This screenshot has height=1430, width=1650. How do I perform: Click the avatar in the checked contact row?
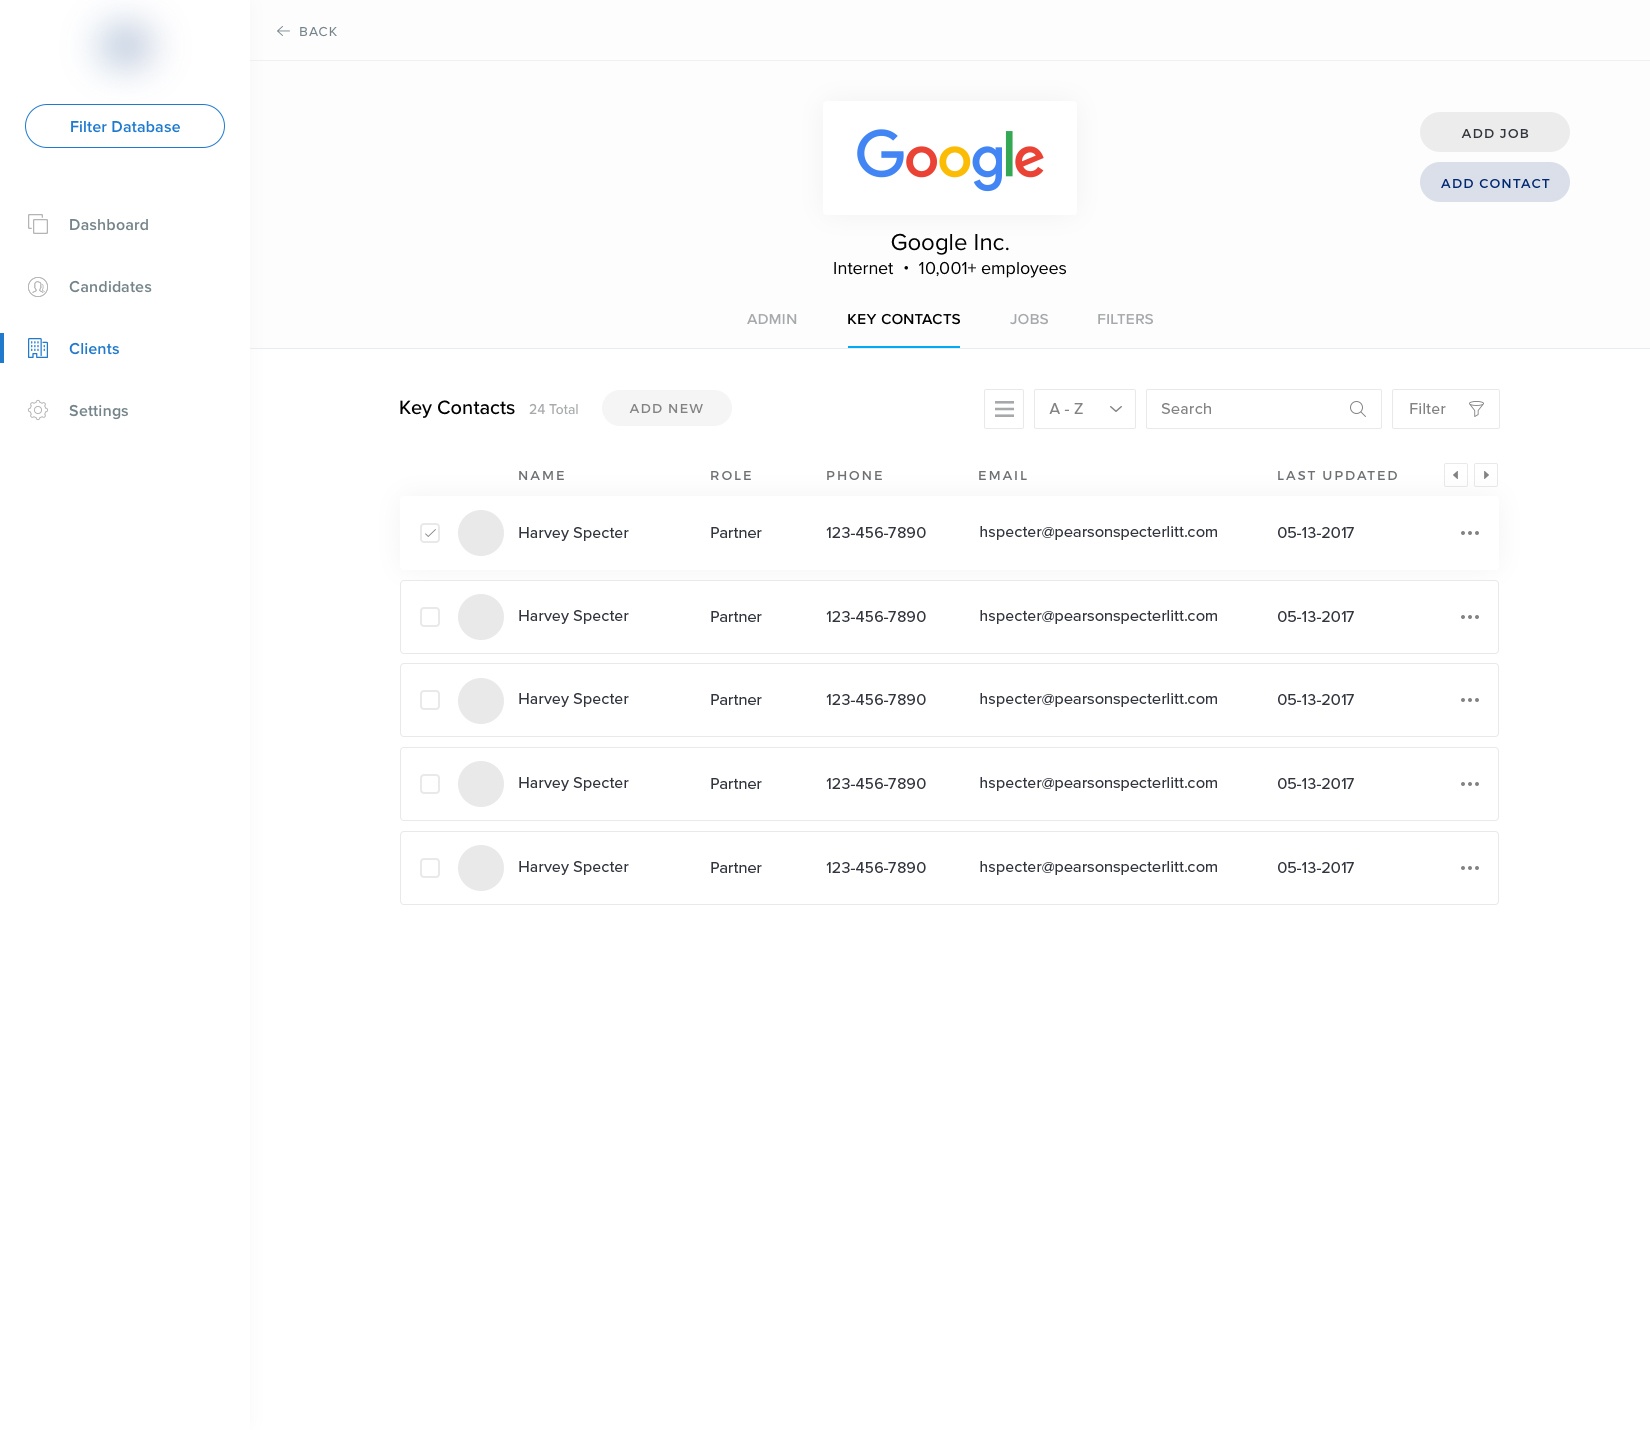[481, 533]
